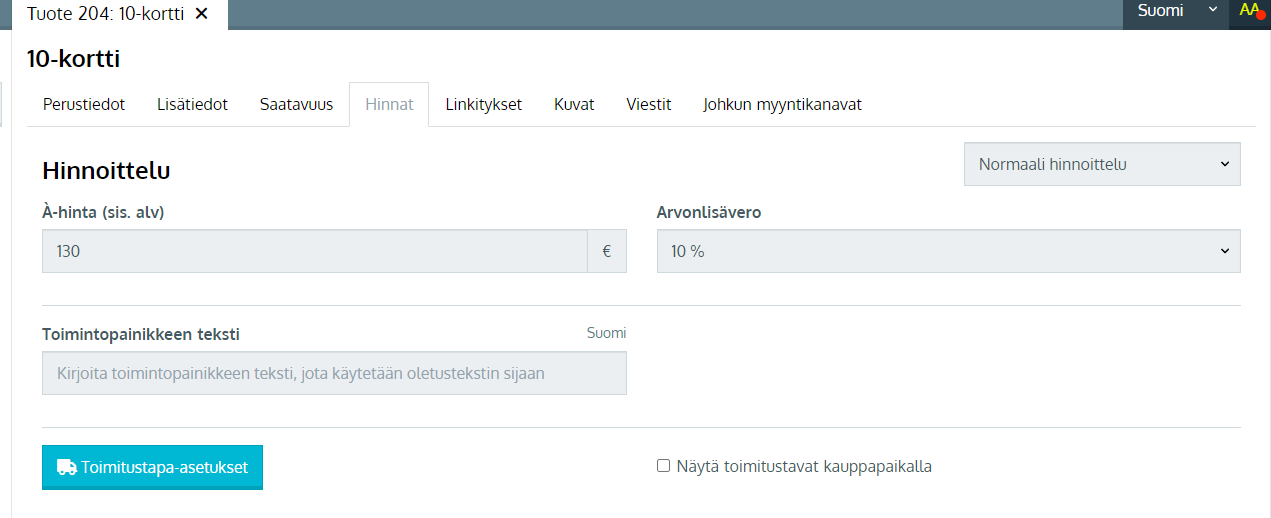Image resolution: width=1271 pixels, height=518 pixels.
Task: Open the Lisätiedot tab
Action: coord(192,104)
